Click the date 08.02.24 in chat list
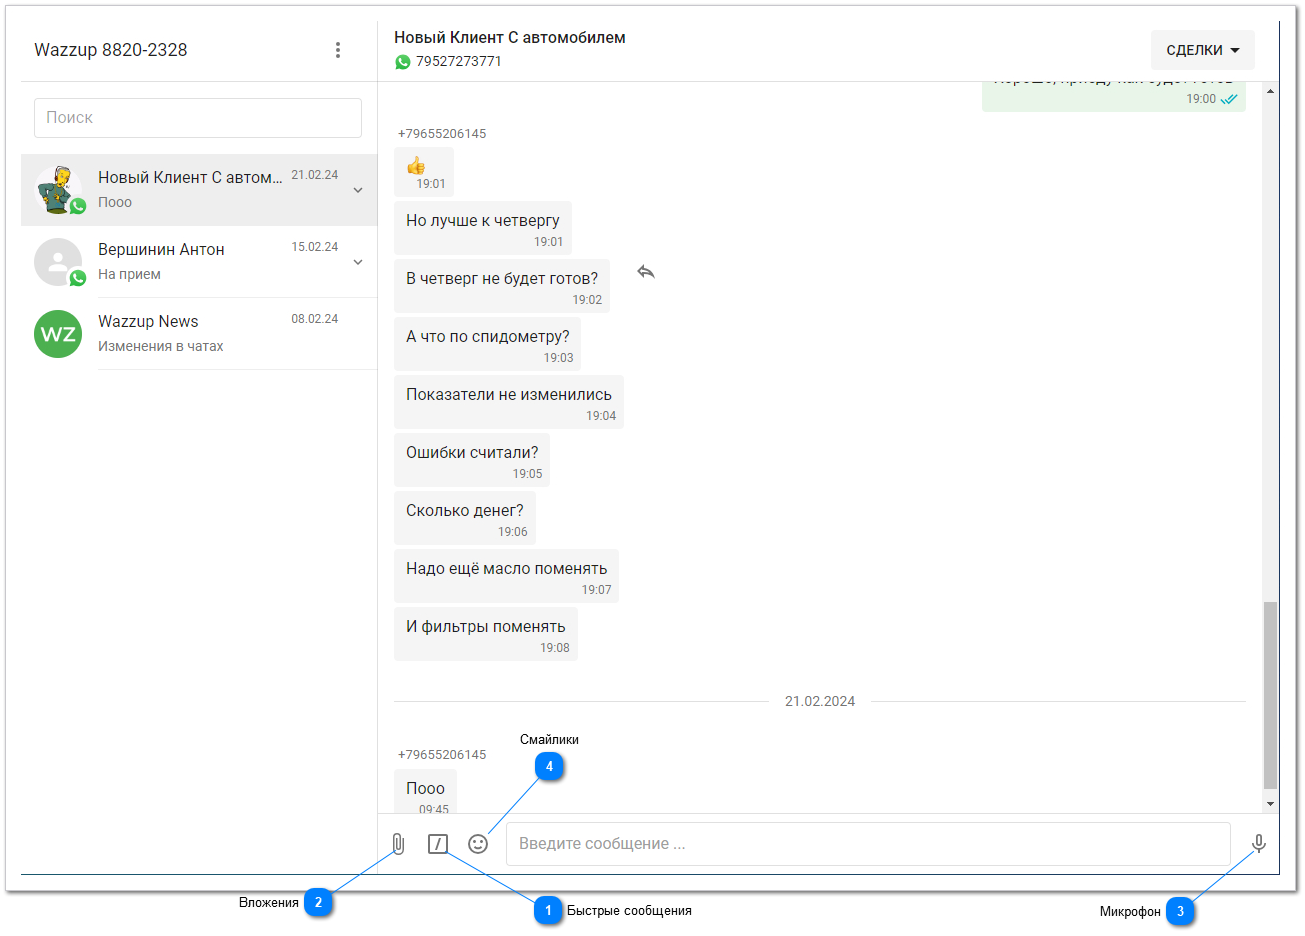1305x936 pixels. pos(315,319)
